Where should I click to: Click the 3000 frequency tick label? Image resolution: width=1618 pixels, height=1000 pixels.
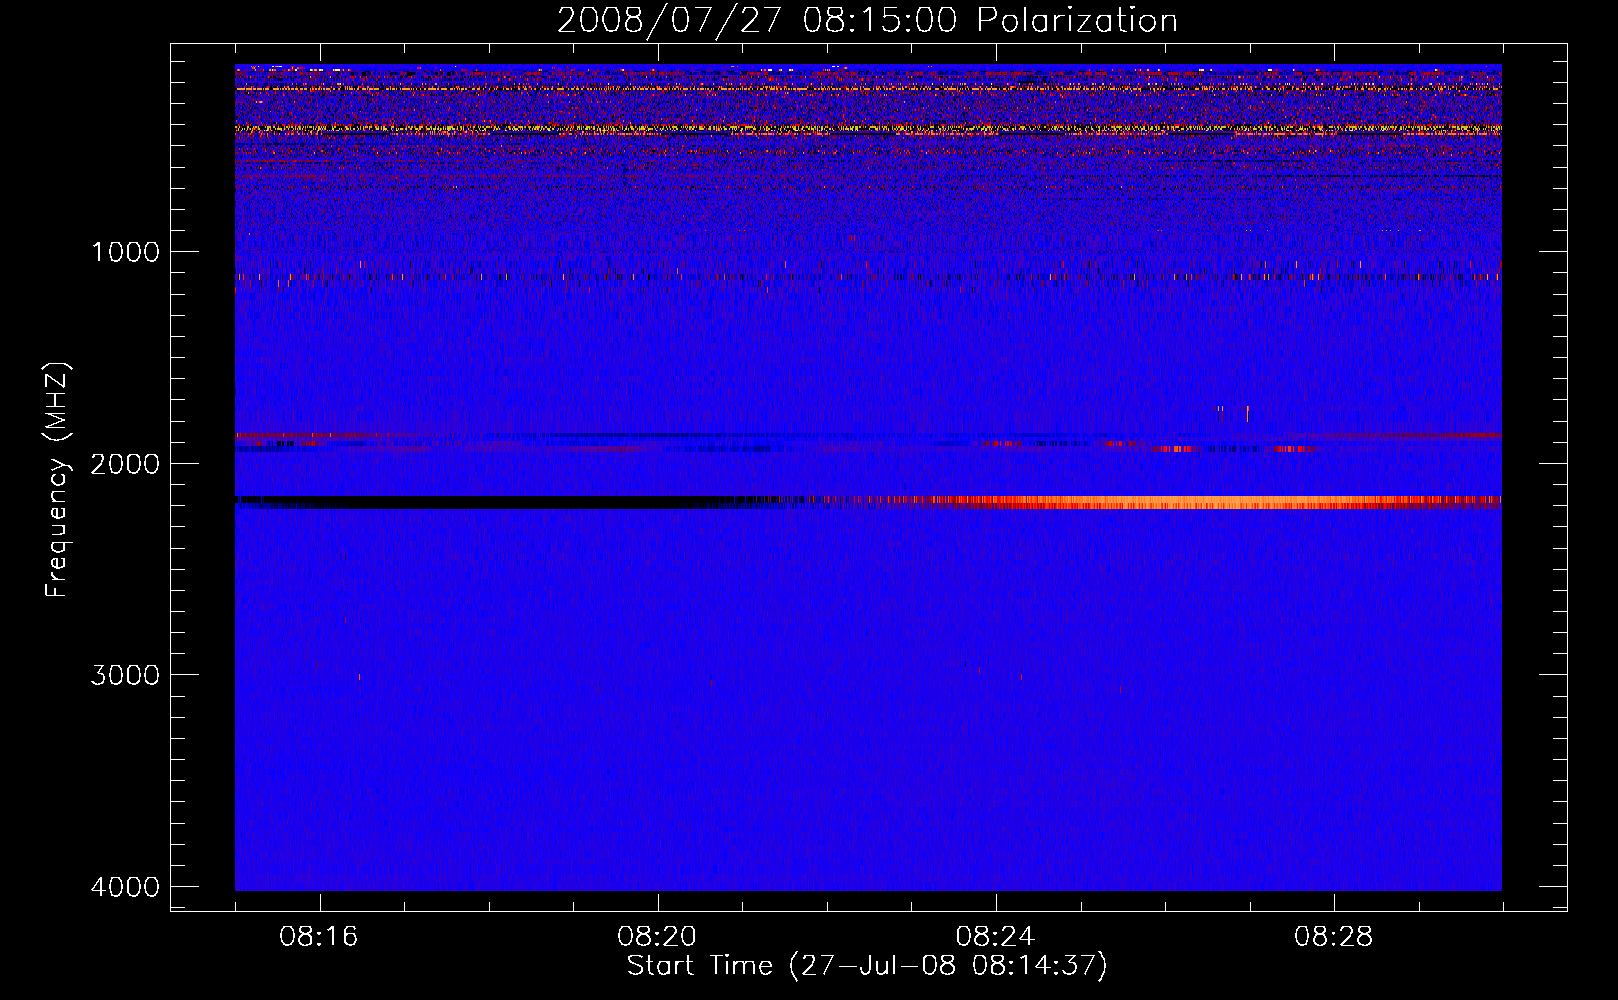click(126, 675)
